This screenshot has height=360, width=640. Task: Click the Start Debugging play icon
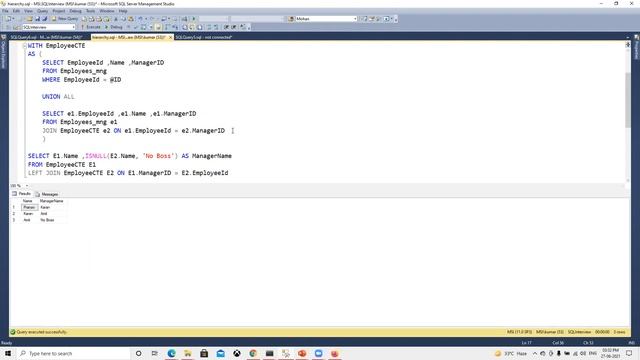pos(193,19)
